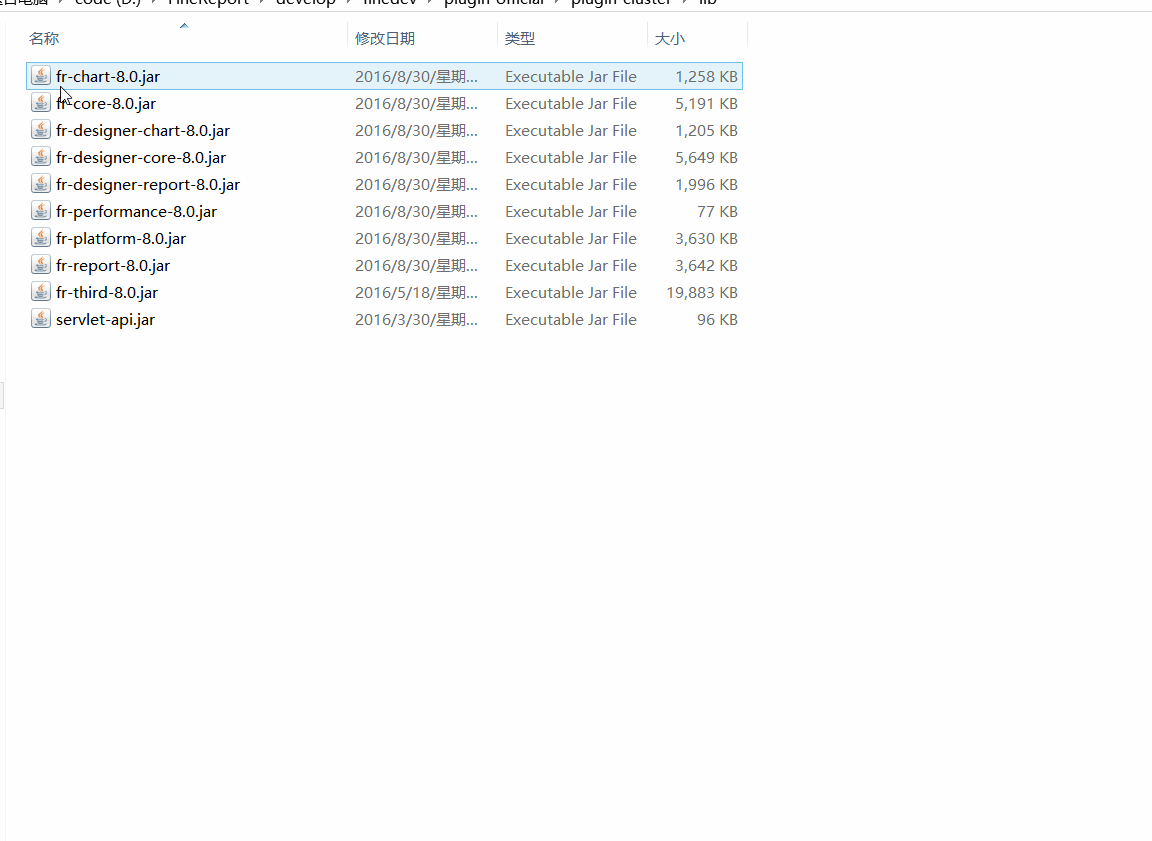Select the fr-third-8.0.jar file name
The height and width of the screenshot is (841, 1152).
[x=107, y=292]
